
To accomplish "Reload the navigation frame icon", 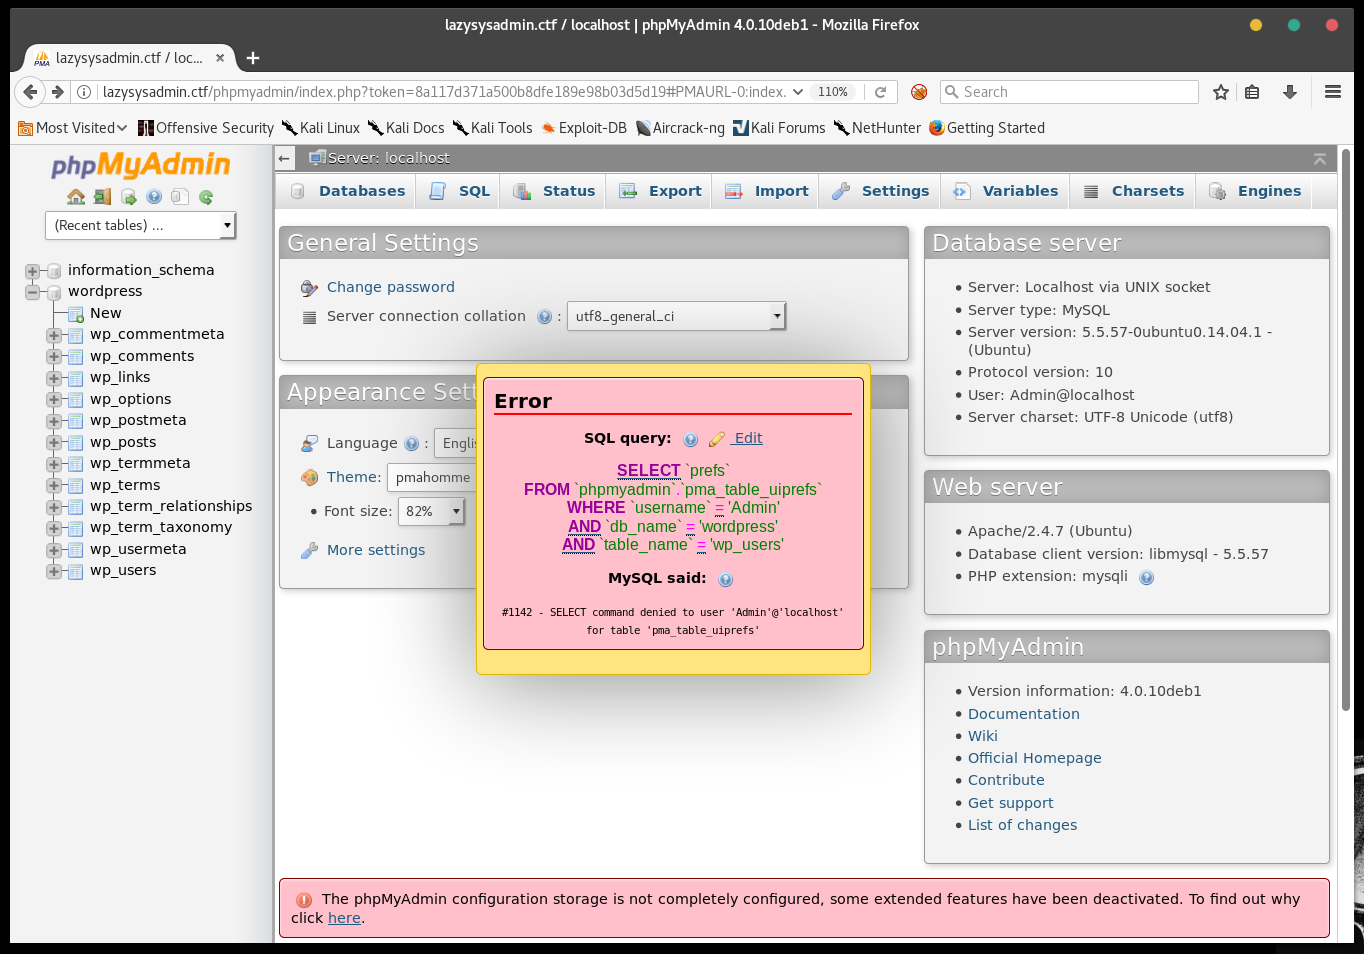I will click(206, 197).
